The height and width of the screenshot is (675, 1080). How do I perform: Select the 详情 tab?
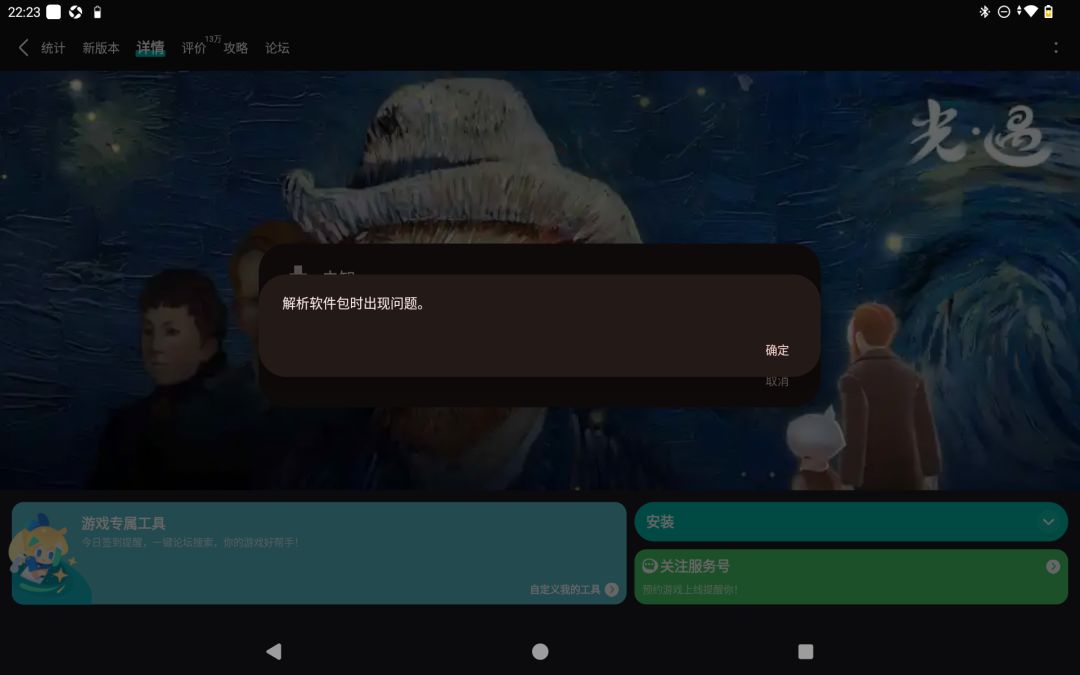click(x=150, y=48)
